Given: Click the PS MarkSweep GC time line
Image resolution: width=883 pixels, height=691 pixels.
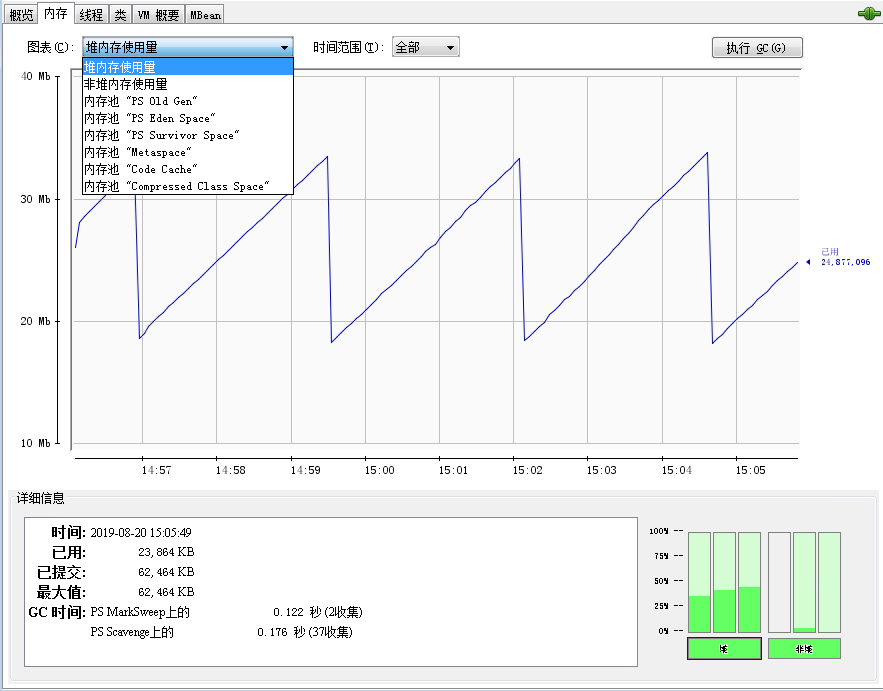Looking at the screenshot, I should point(226,612).
